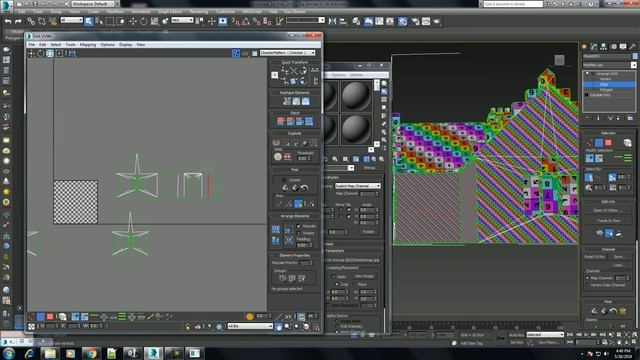Open the Modifier List dropdown
The width and height of the screenshot is (640, 360).
609,65
